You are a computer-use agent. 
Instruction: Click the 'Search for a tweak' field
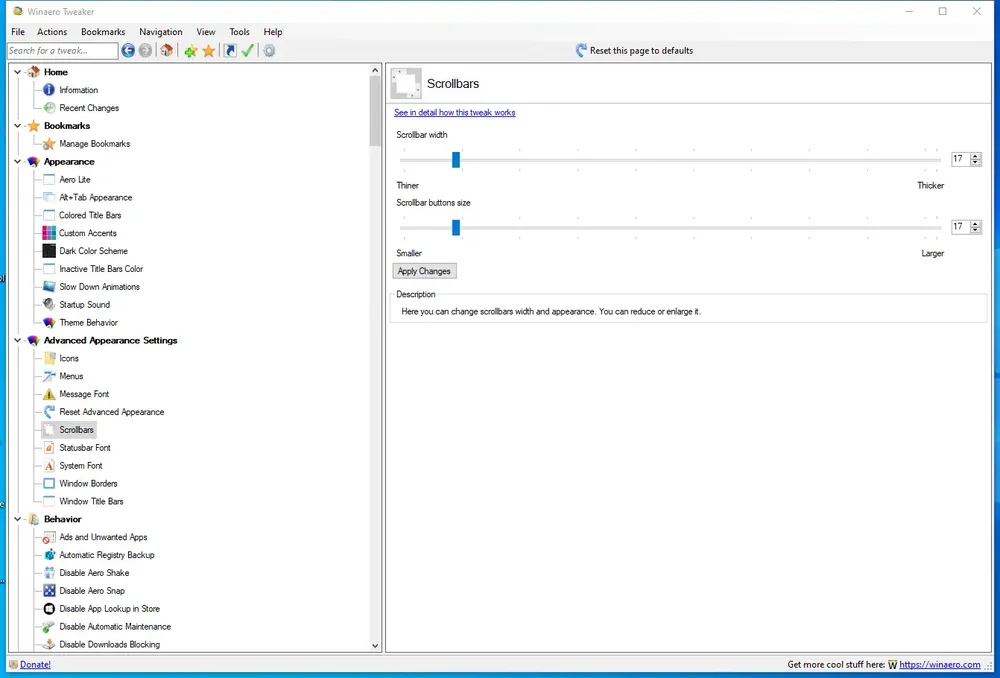pyautogui.click(x=62, y=50)
